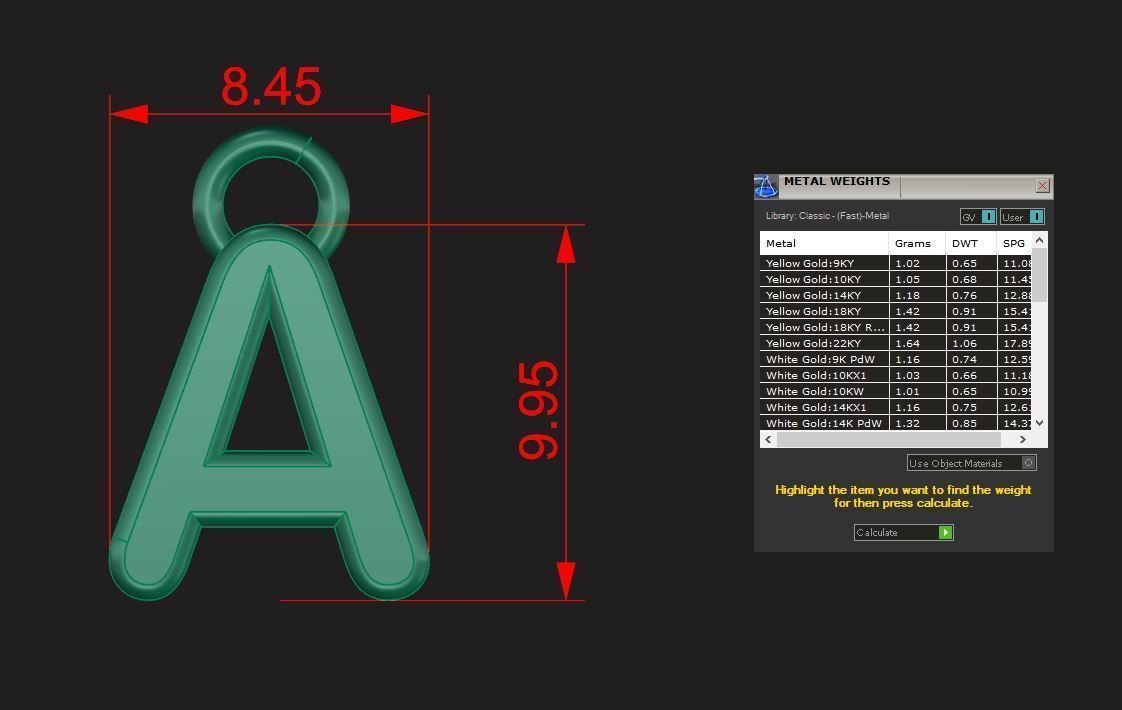This screenshot has width=1122, height=710.
Task: Select the Yellow Gold:18KY row
Action: [895, 311]
